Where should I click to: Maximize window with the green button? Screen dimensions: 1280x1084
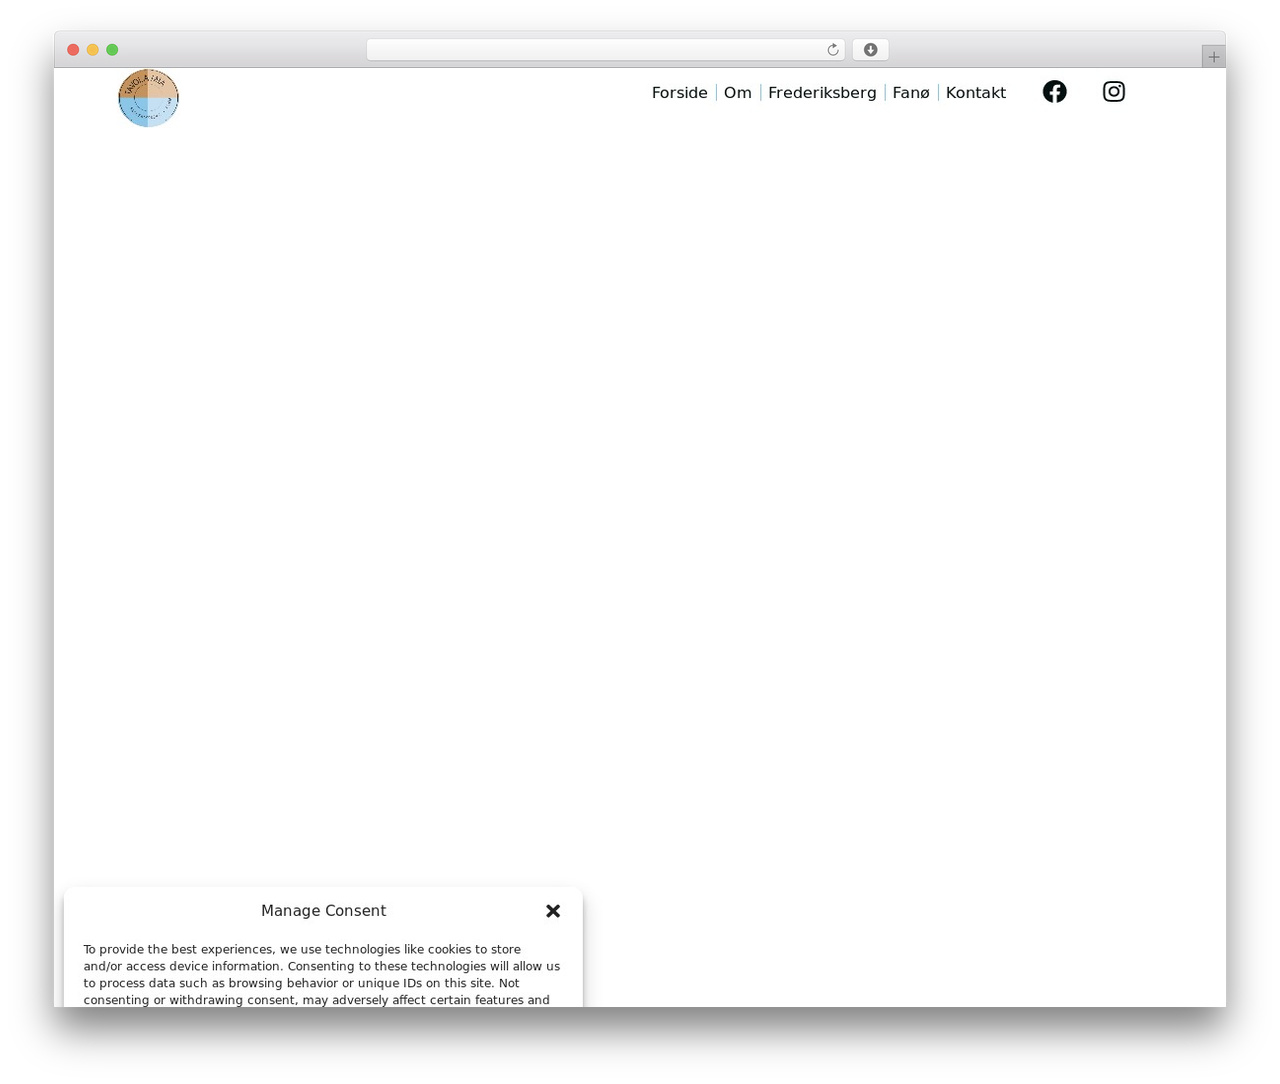point(112,50)
